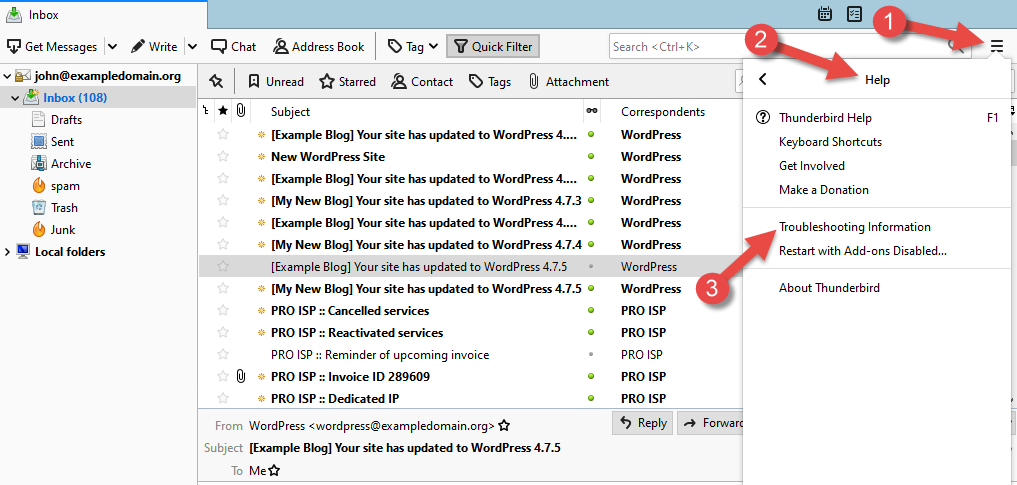This screenshot has width=1017, height=485.
Task: Click Write to compose message
Action: click(154, 47)
